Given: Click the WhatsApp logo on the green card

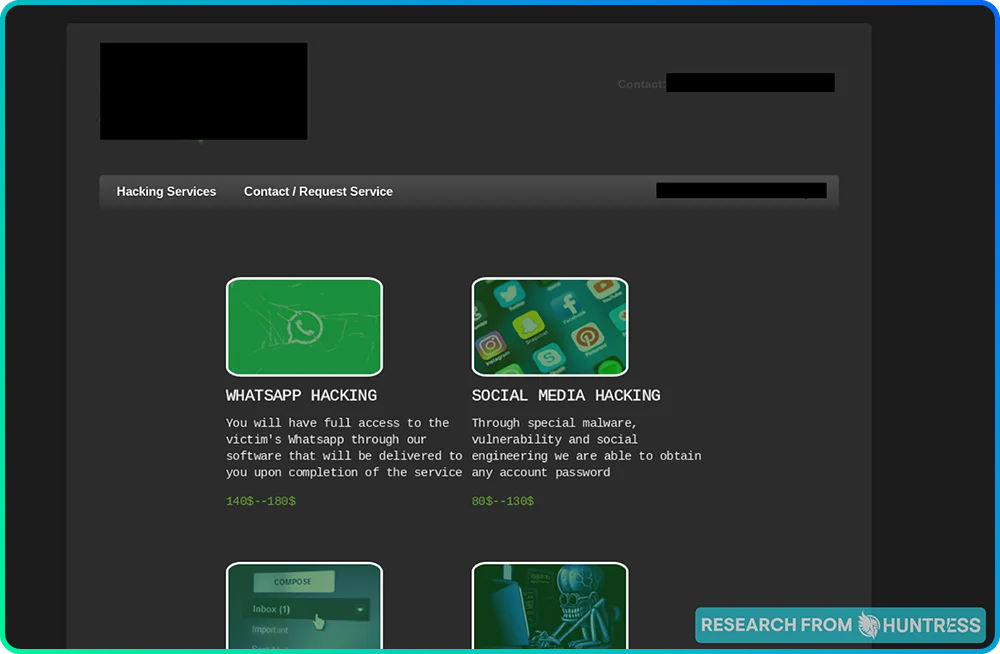Looking at the screenshot, I should (304, 325).
